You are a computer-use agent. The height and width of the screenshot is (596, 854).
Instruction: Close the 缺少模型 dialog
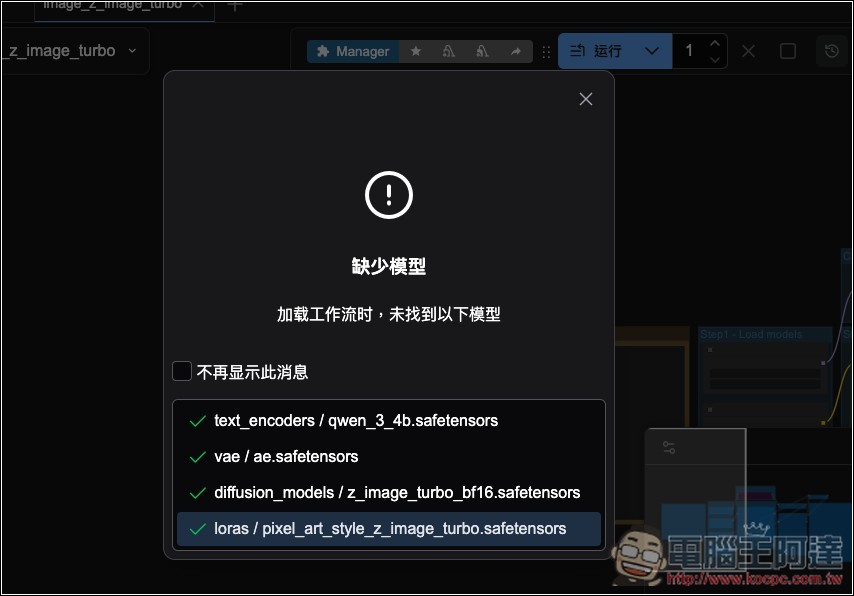[585, 99]
